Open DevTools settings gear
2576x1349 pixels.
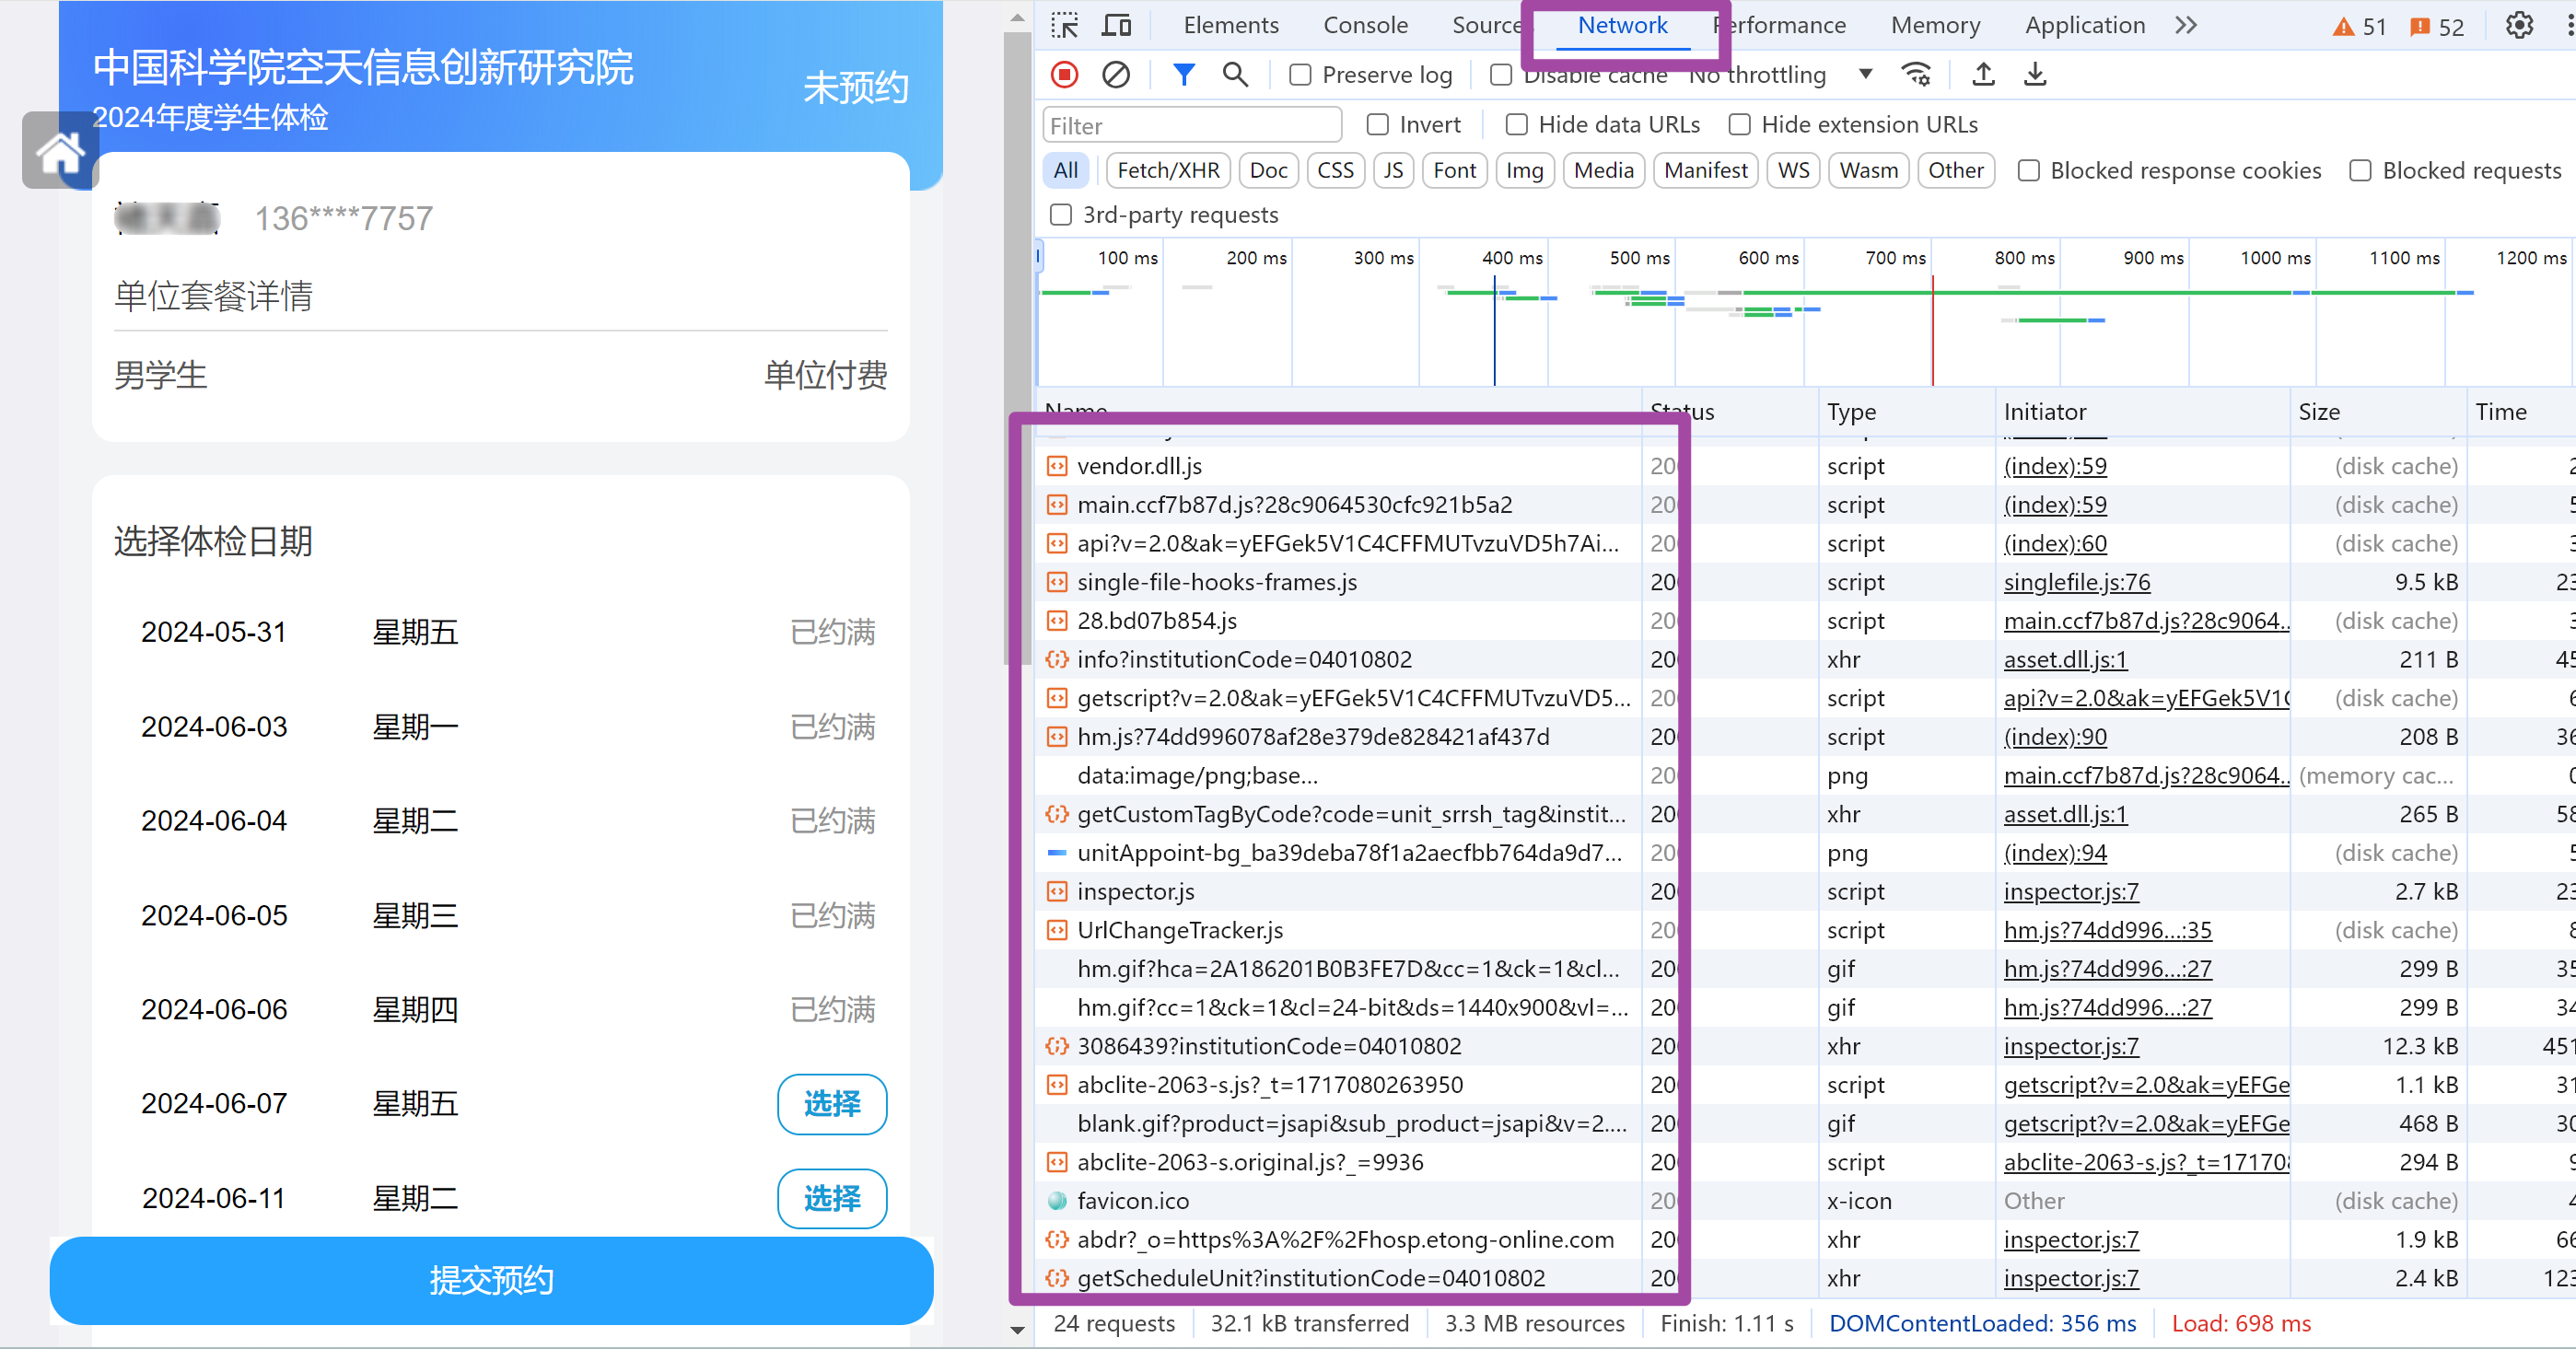2518,25
